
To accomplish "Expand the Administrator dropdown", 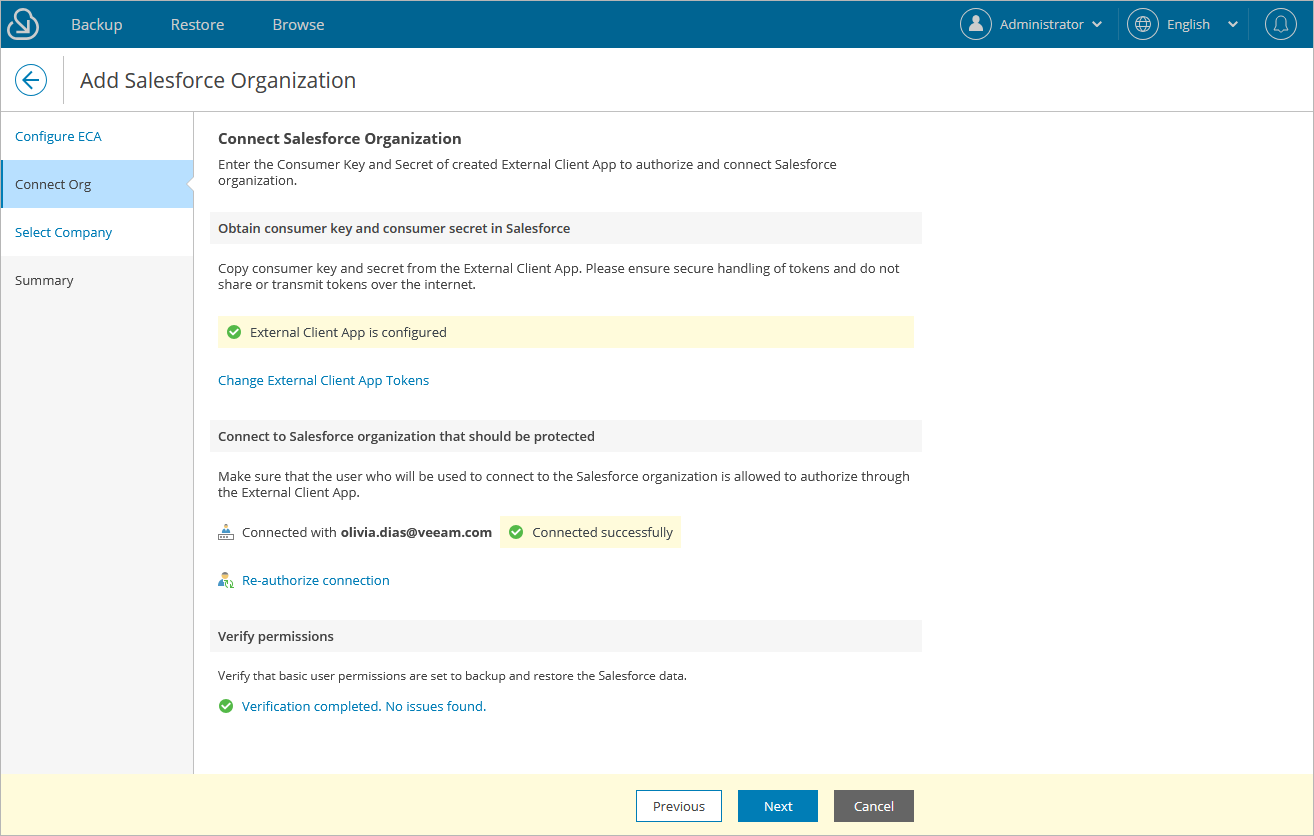I will pyautogui.click(x=1098, y=23).
